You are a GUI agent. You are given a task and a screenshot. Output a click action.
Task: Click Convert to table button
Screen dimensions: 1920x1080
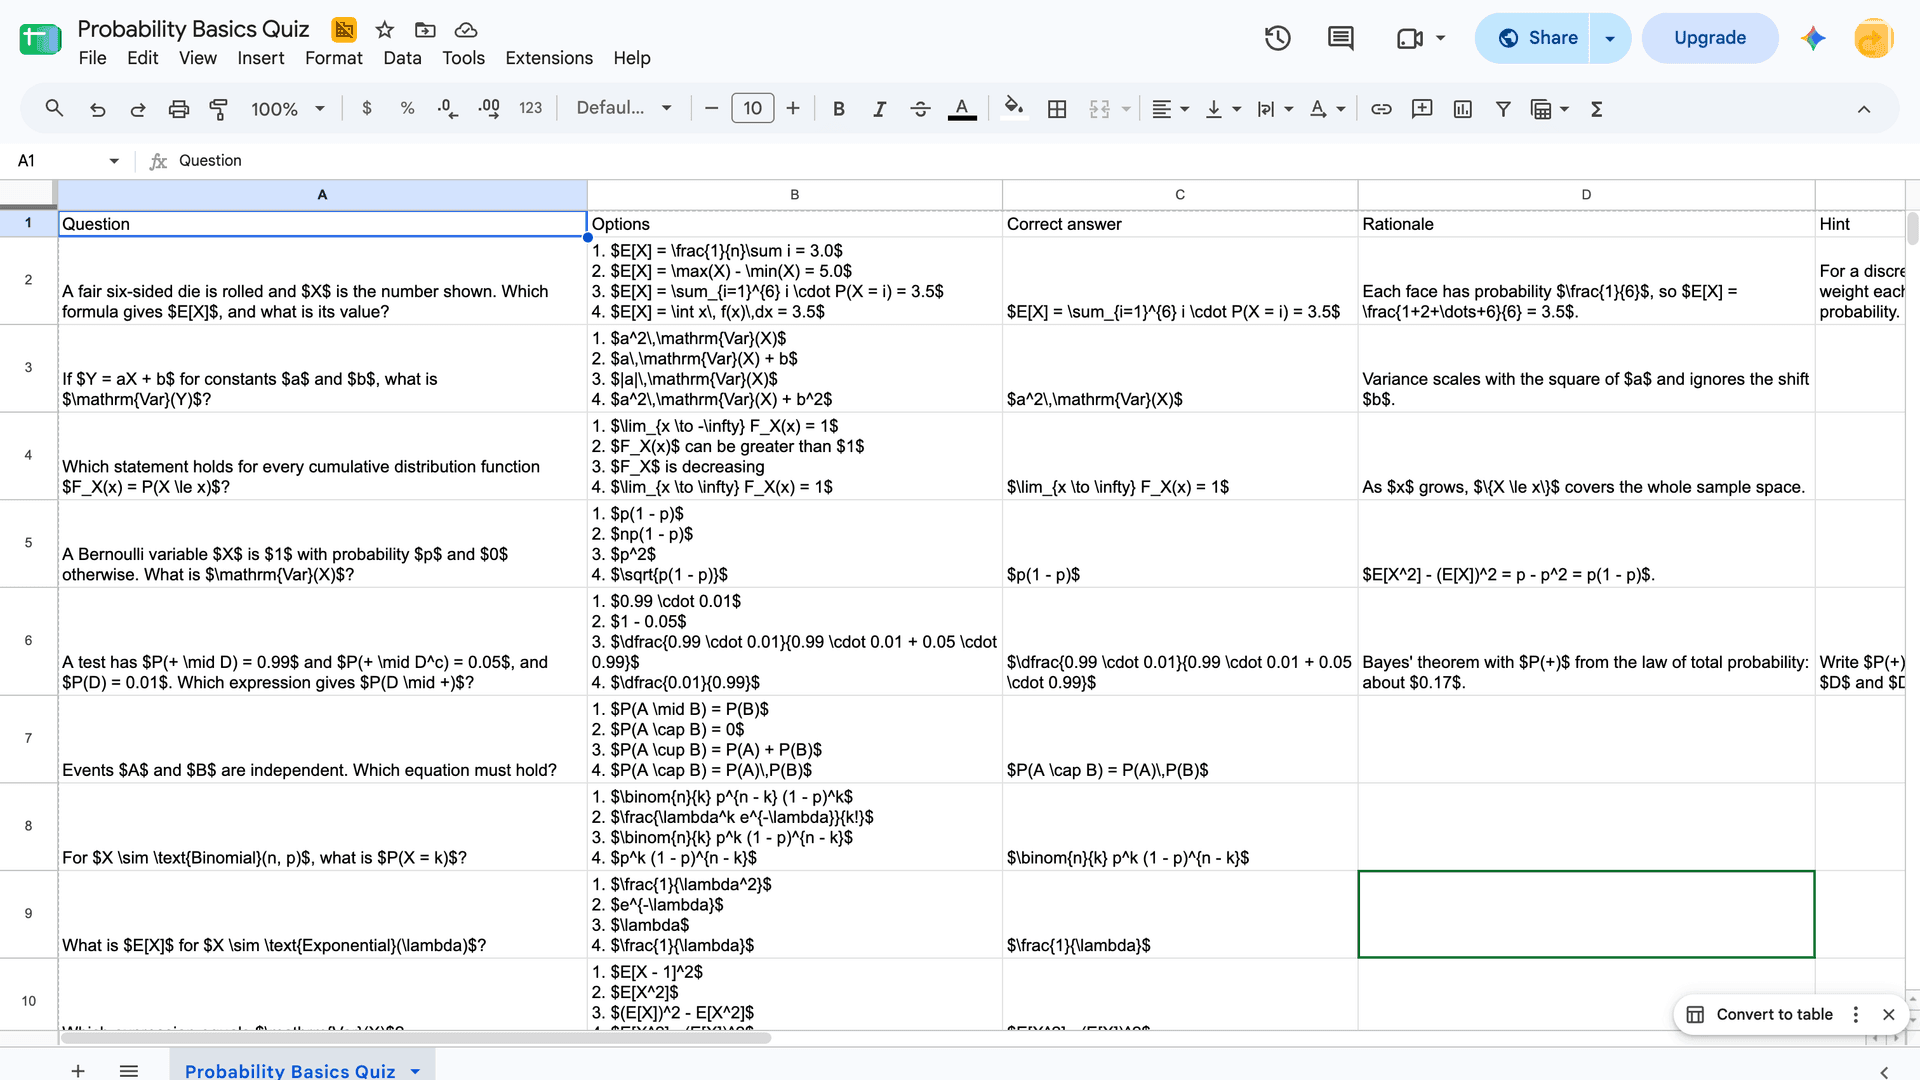click(1760, 1015)
